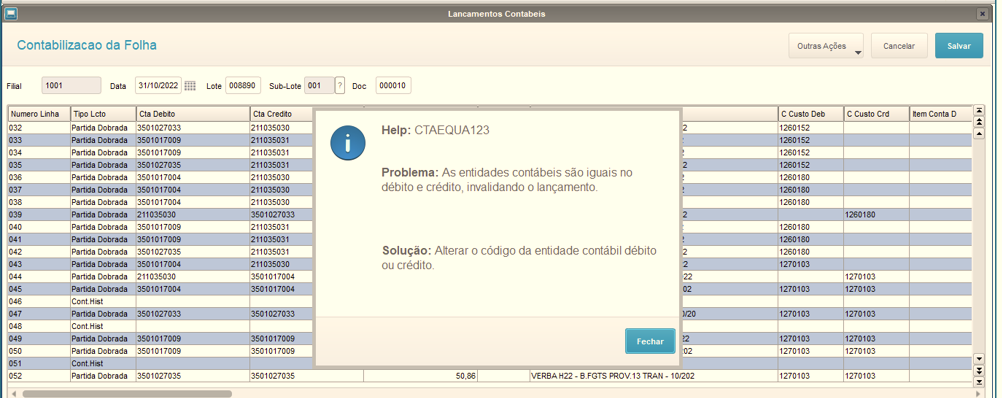Image resolution: width=1002 pixels, height=398 pixels.
Task: Page down in the grid with the double down arrow
Action: click(978, 371)
